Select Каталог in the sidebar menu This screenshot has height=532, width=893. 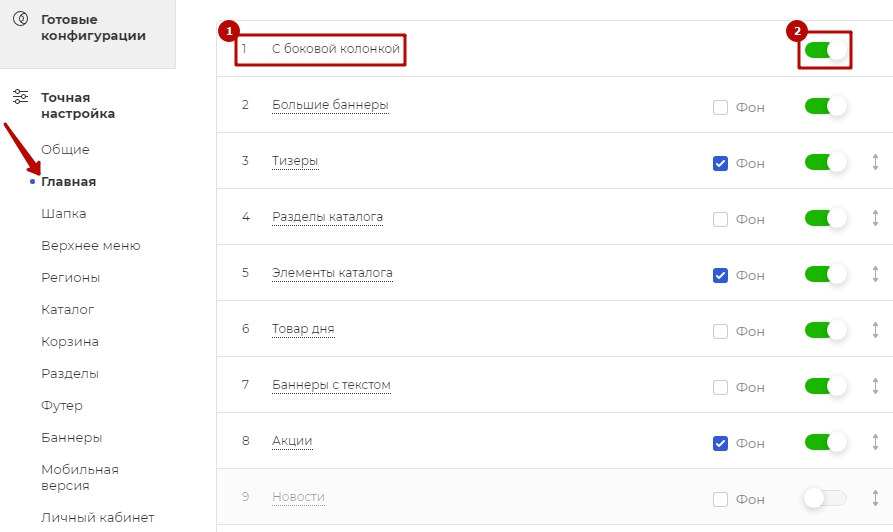click(x=68, y=309)
